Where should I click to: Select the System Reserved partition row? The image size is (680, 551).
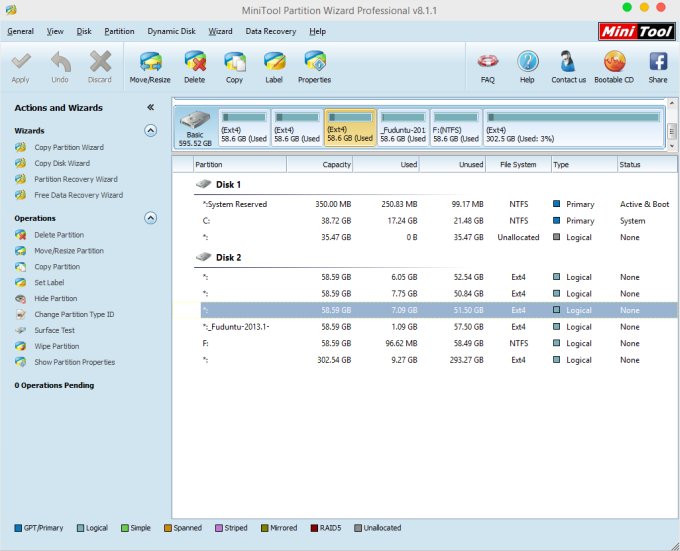click(x=438, y=204)
